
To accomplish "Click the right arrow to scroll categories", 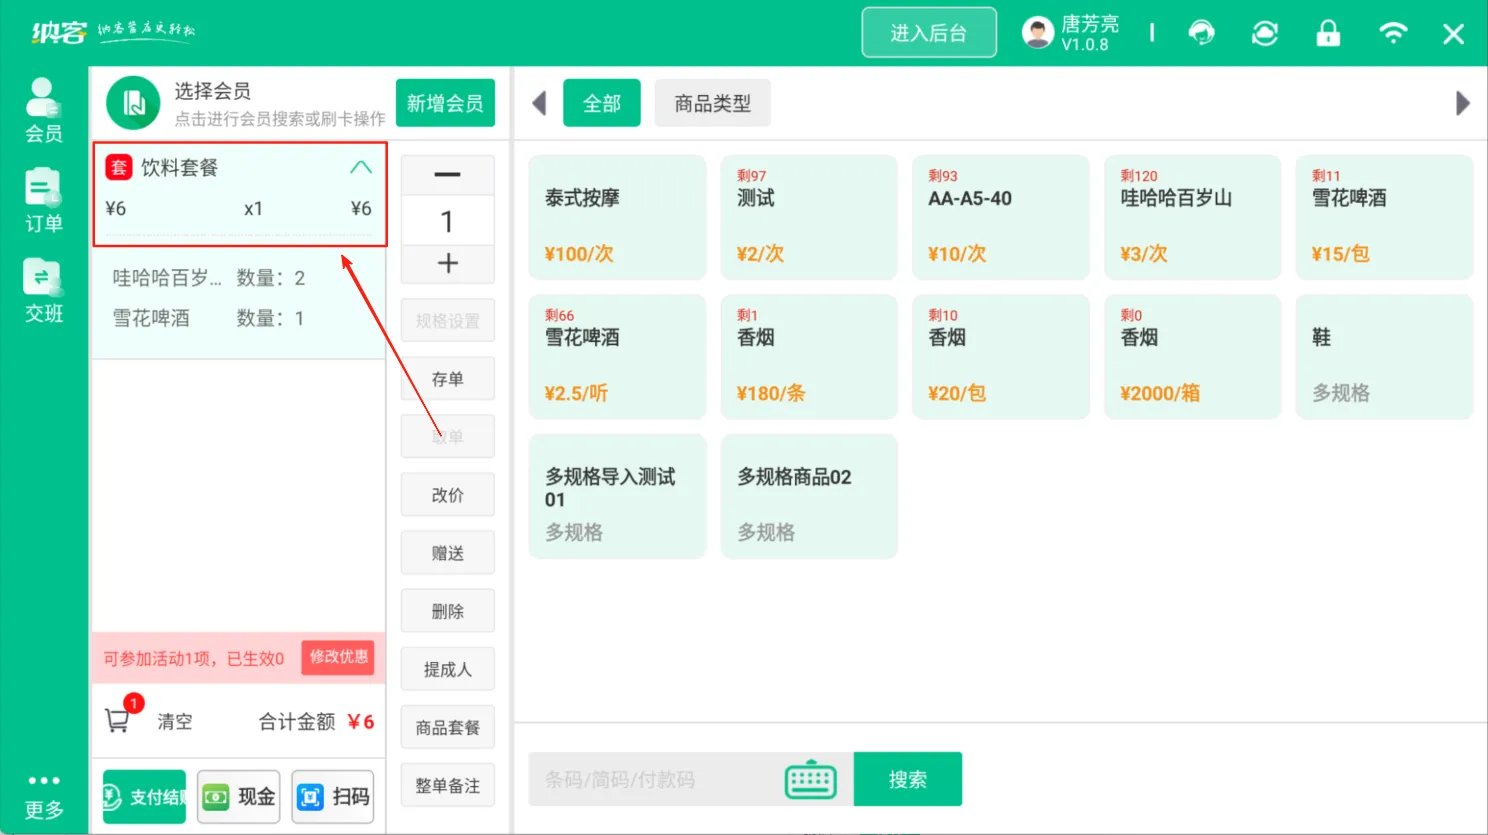I will tap(1464, 102).
